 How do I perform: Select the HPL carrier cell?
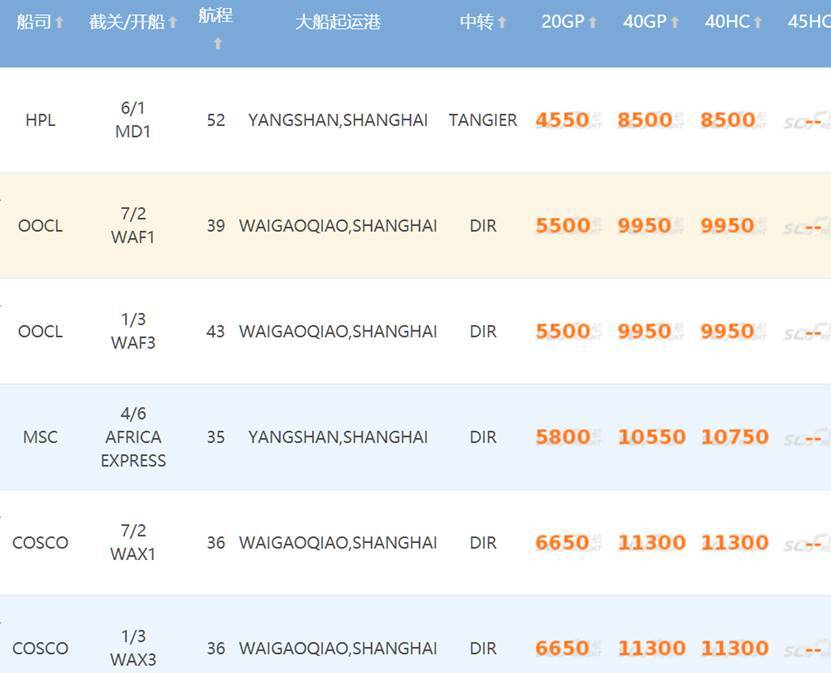[x=40, y=120]
